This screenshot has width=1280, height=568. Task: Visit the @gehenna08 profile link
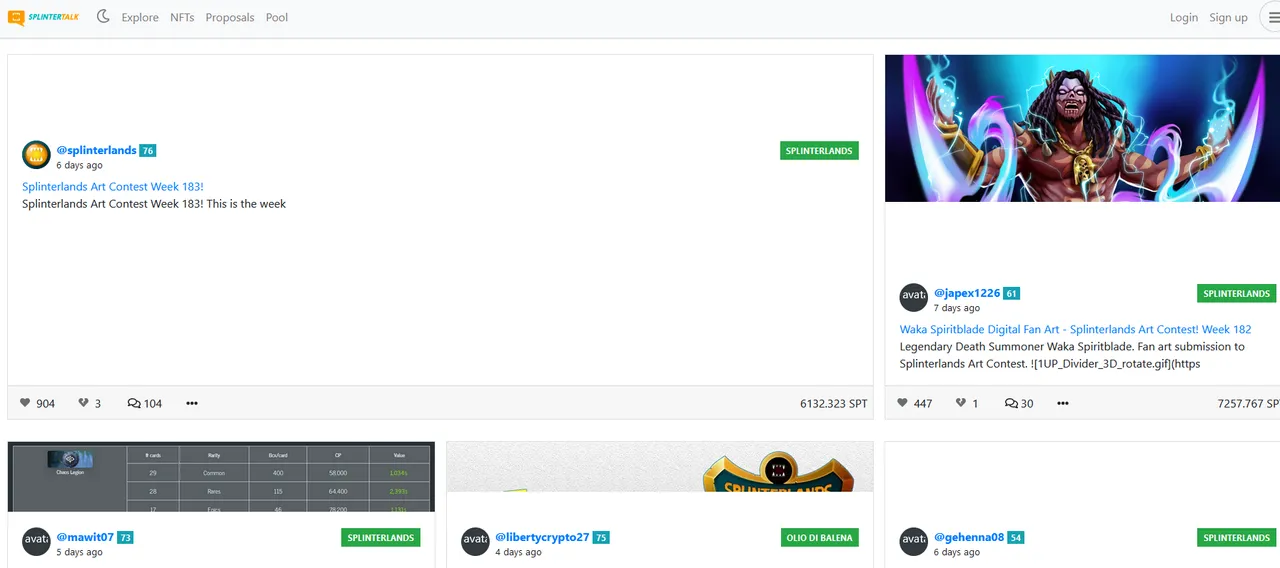pos(969,537)
